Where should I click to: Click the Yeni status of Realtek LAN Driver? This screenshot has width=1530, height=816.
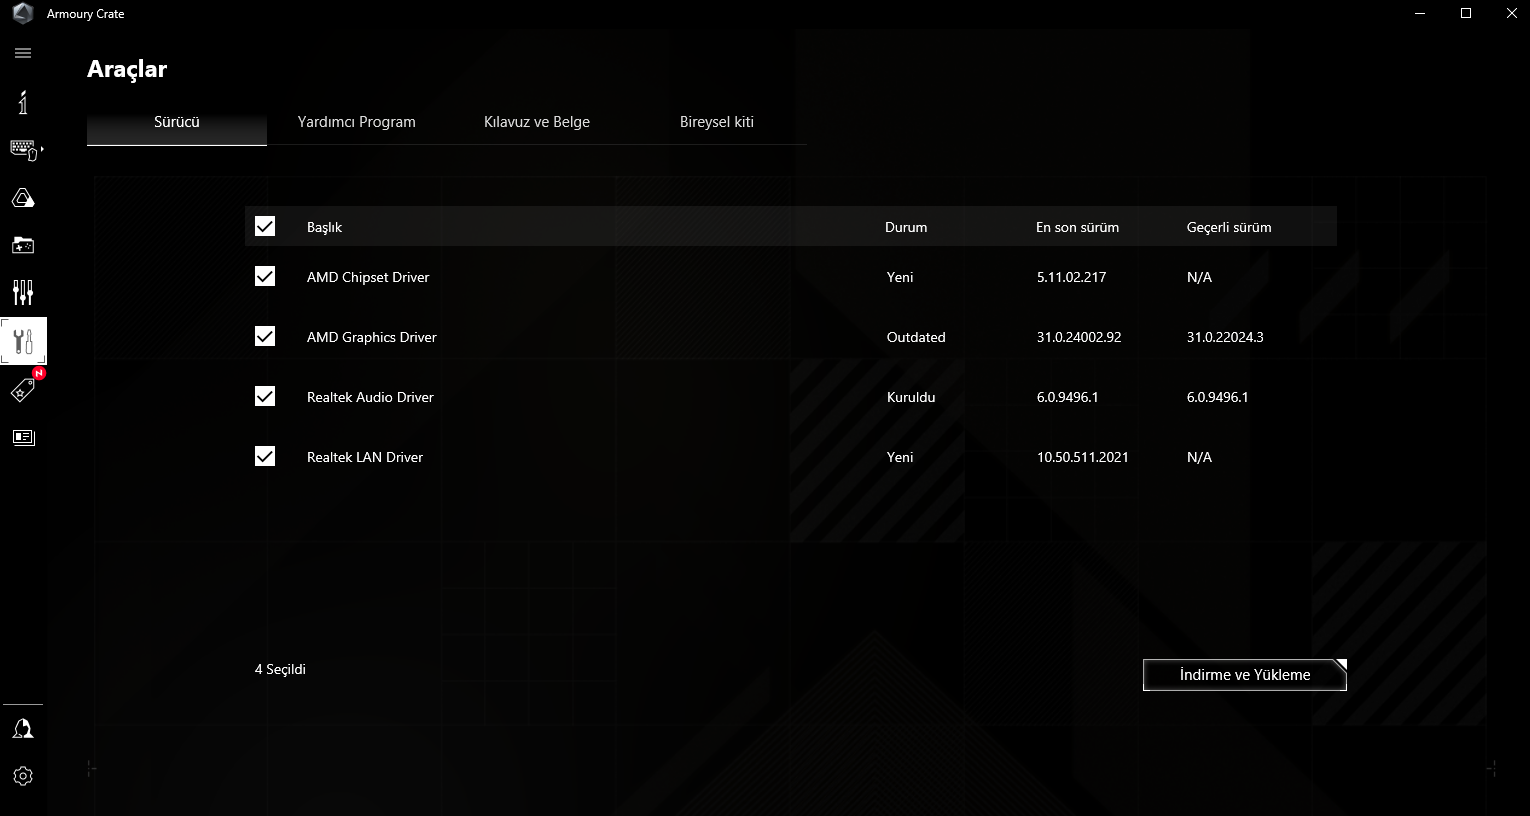pyautogui.click(x=900, y=457)
